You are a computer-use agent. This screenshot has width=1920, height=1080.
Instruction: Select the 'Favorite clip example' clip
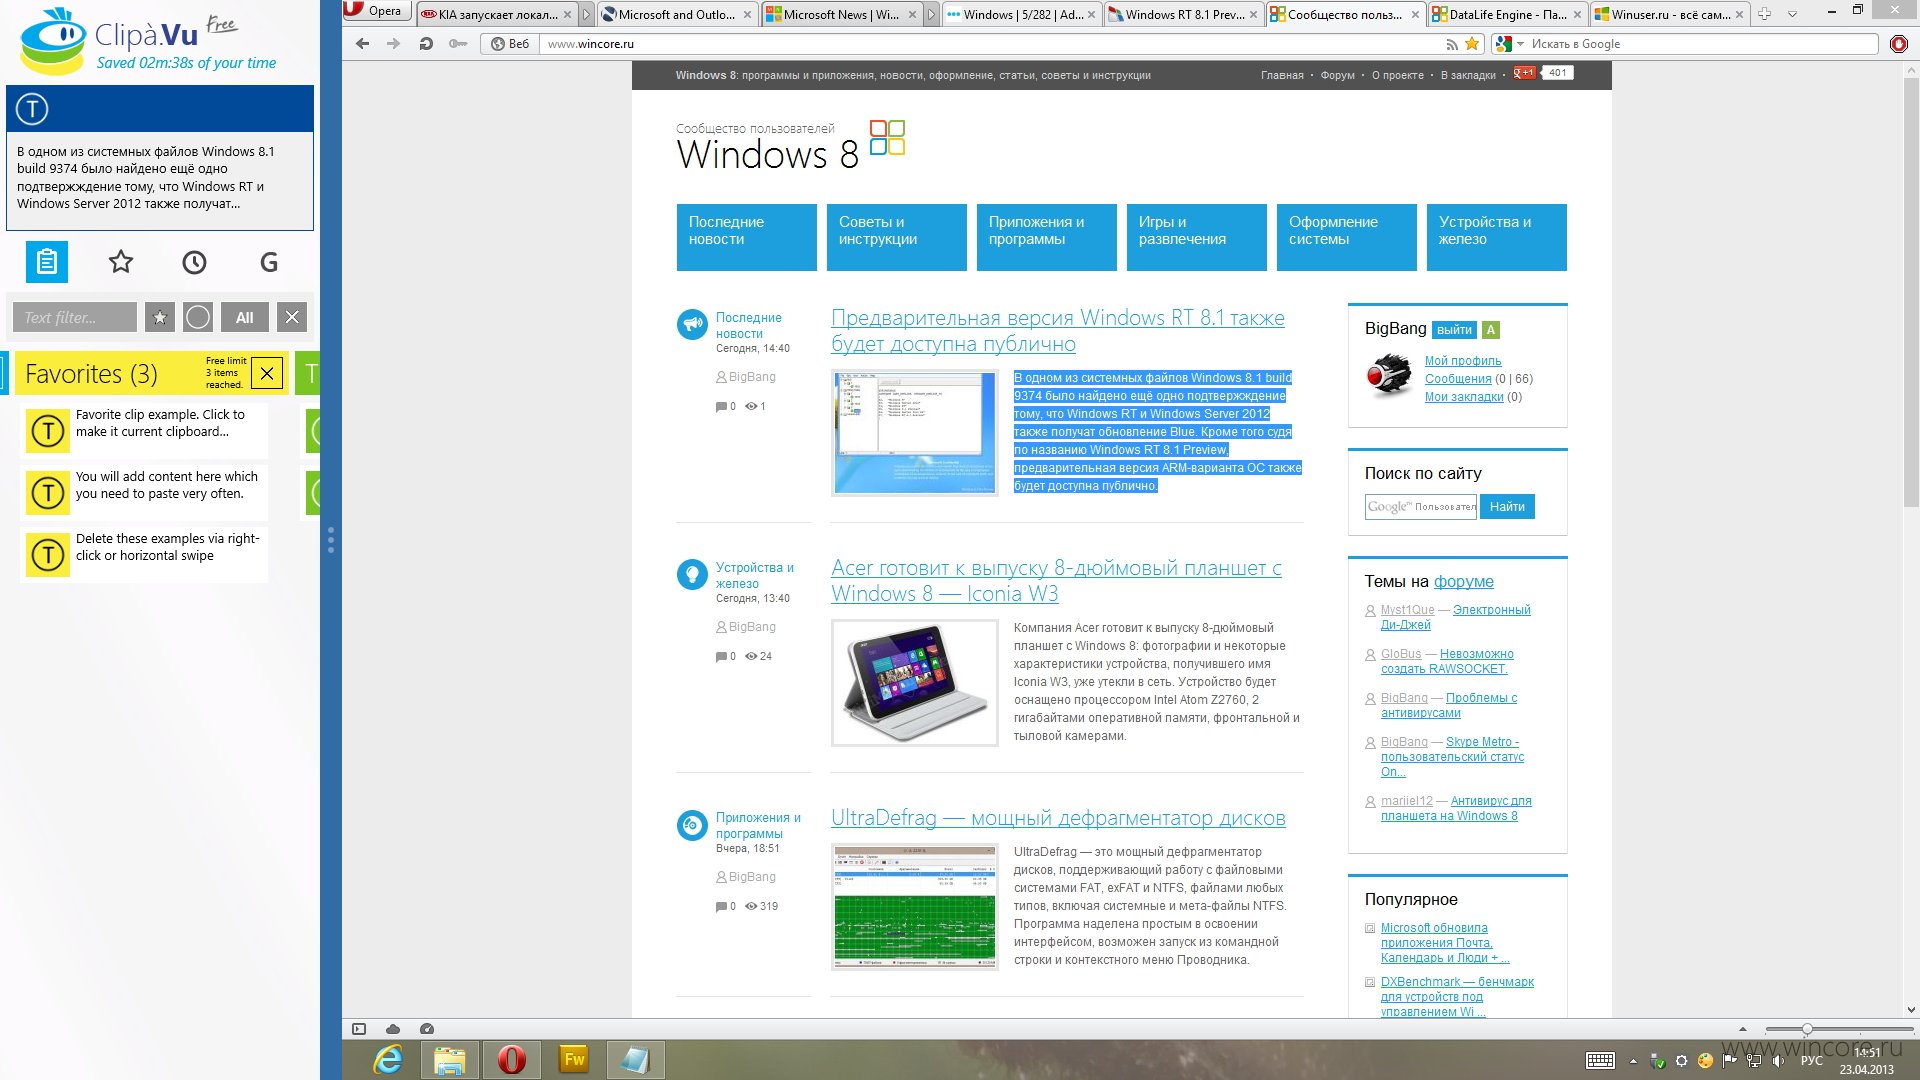click(144, 431)
